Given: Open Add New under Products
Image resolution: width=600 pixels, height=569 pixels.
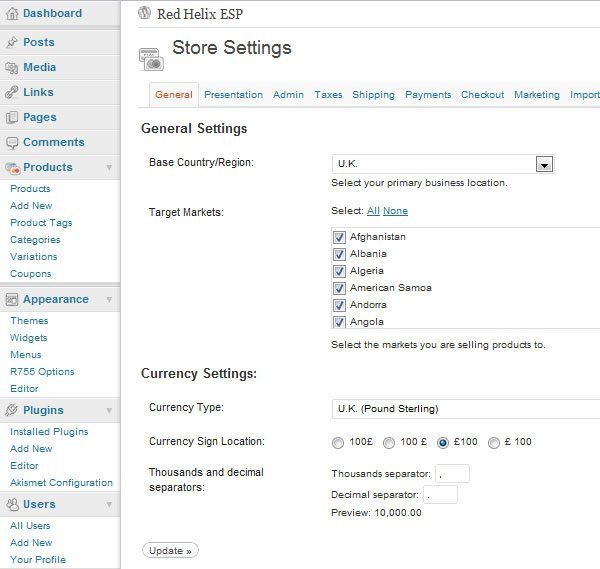Looking at the screenshot, I should (31, 206).
